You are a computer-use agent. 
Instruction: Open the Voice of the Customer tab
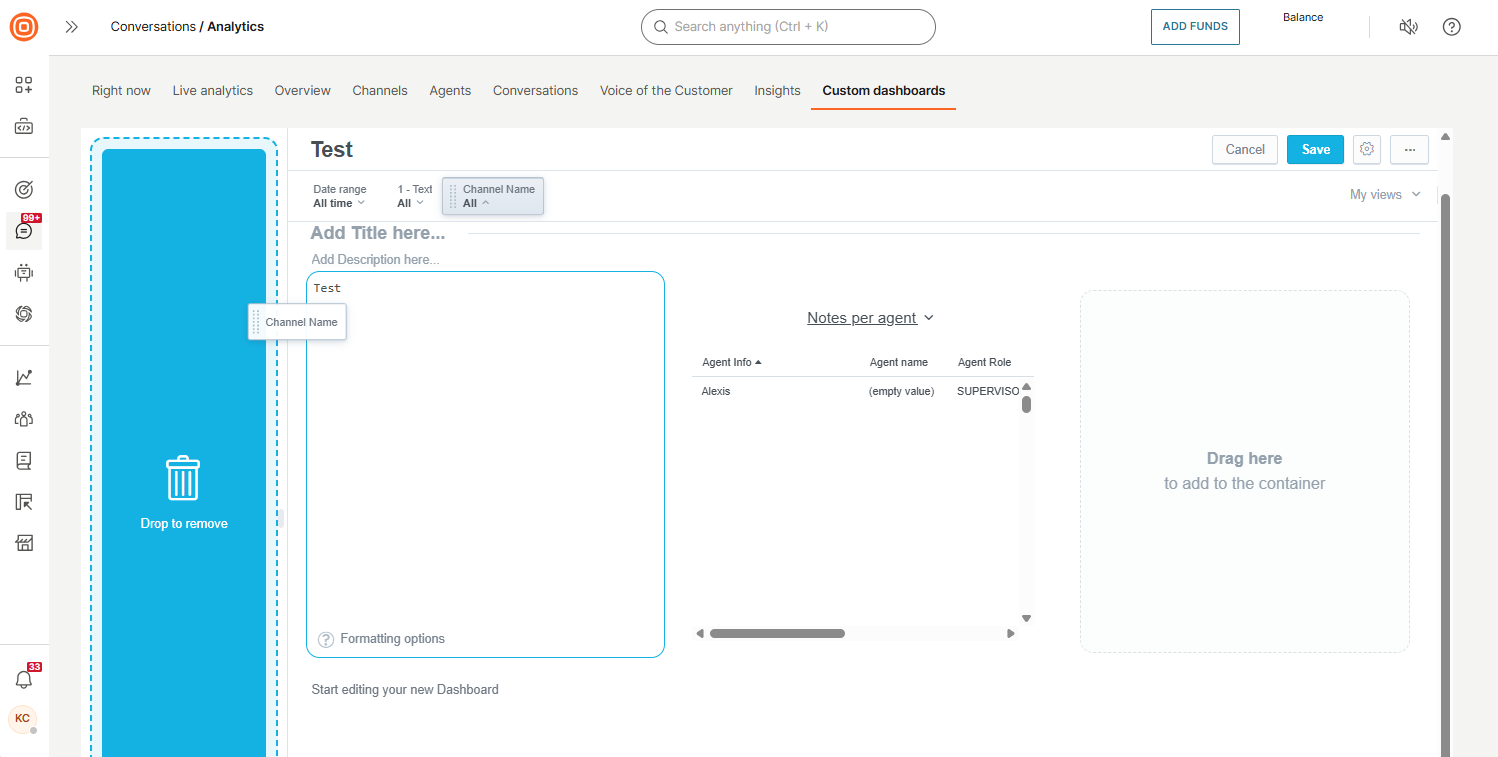[666, 90]
